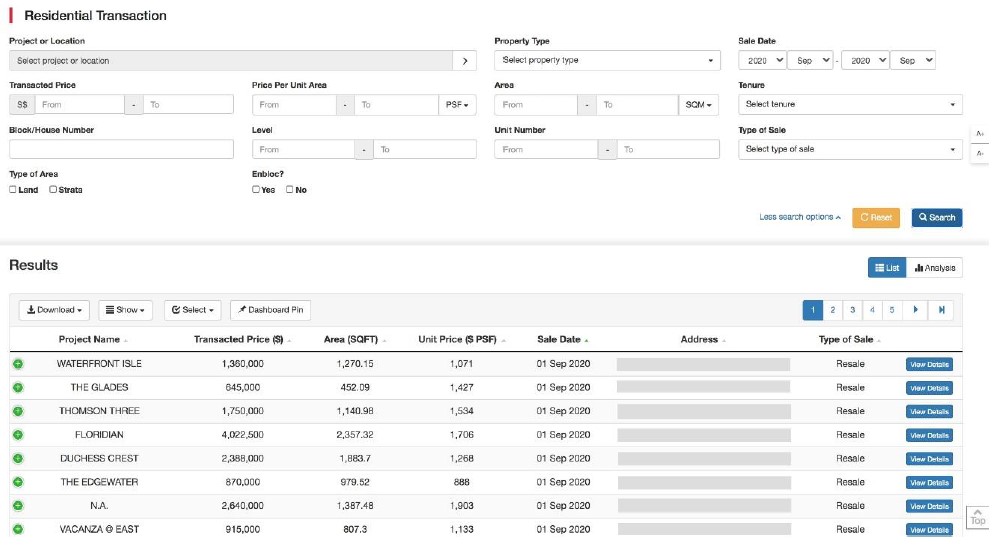Screen dimensions: 993x546
Task: View Details for WATERFRONT ISLE
Action: [x=929, y=364]
